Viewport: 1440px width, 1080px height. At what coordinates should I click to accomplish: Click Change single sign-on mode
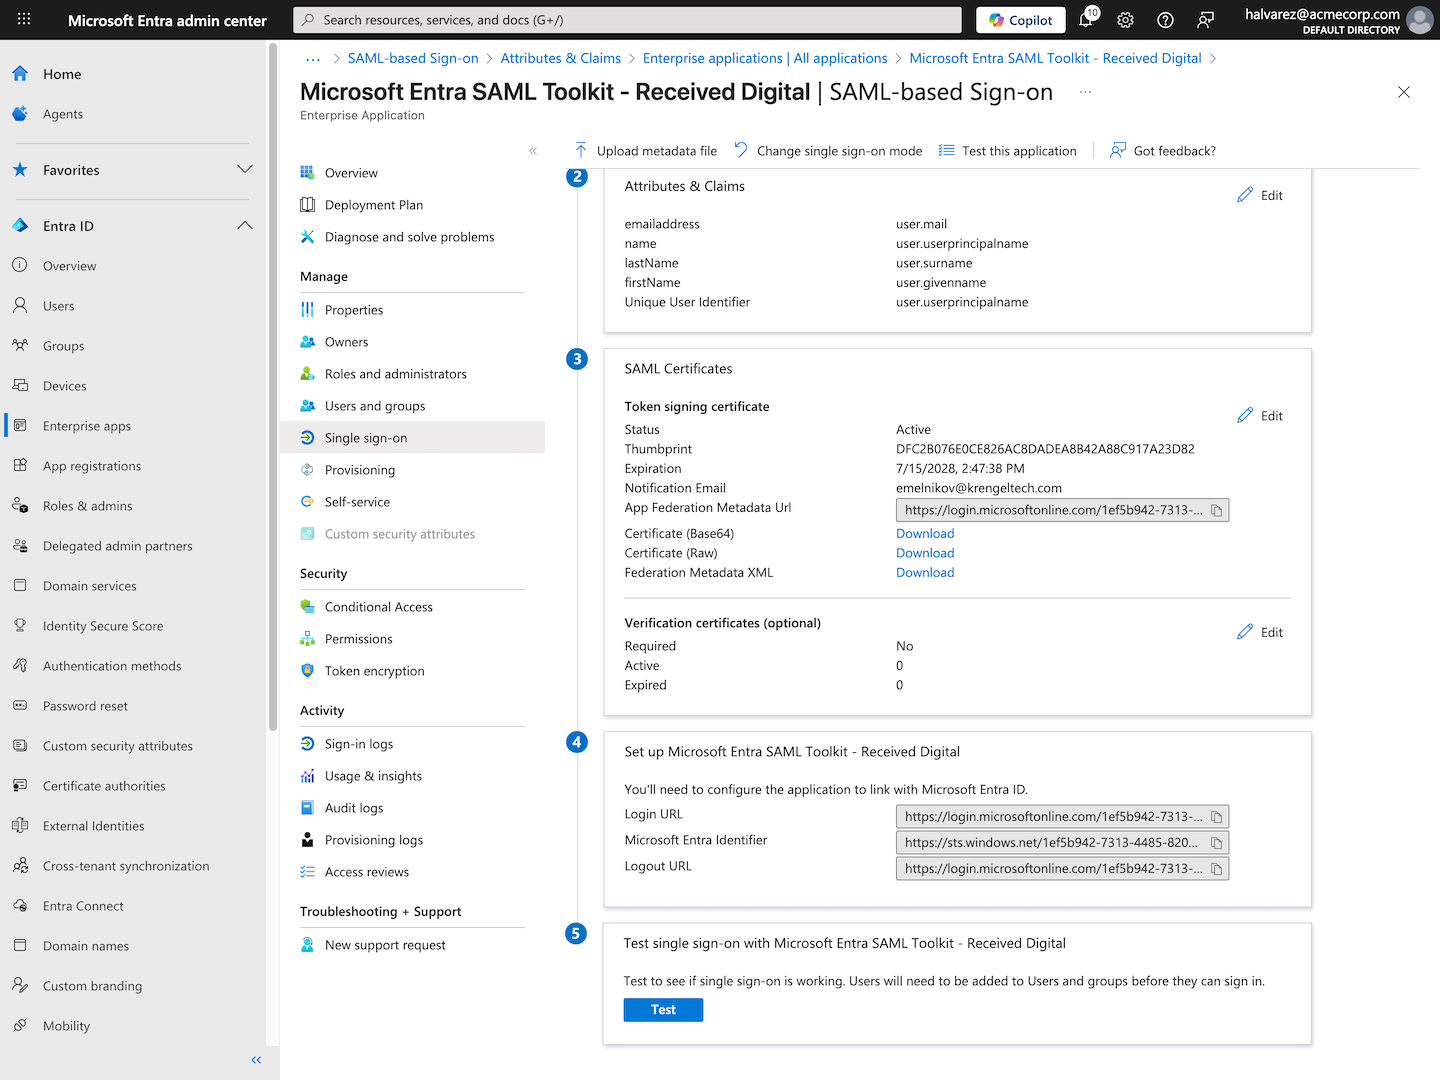(x=828, y=151)
